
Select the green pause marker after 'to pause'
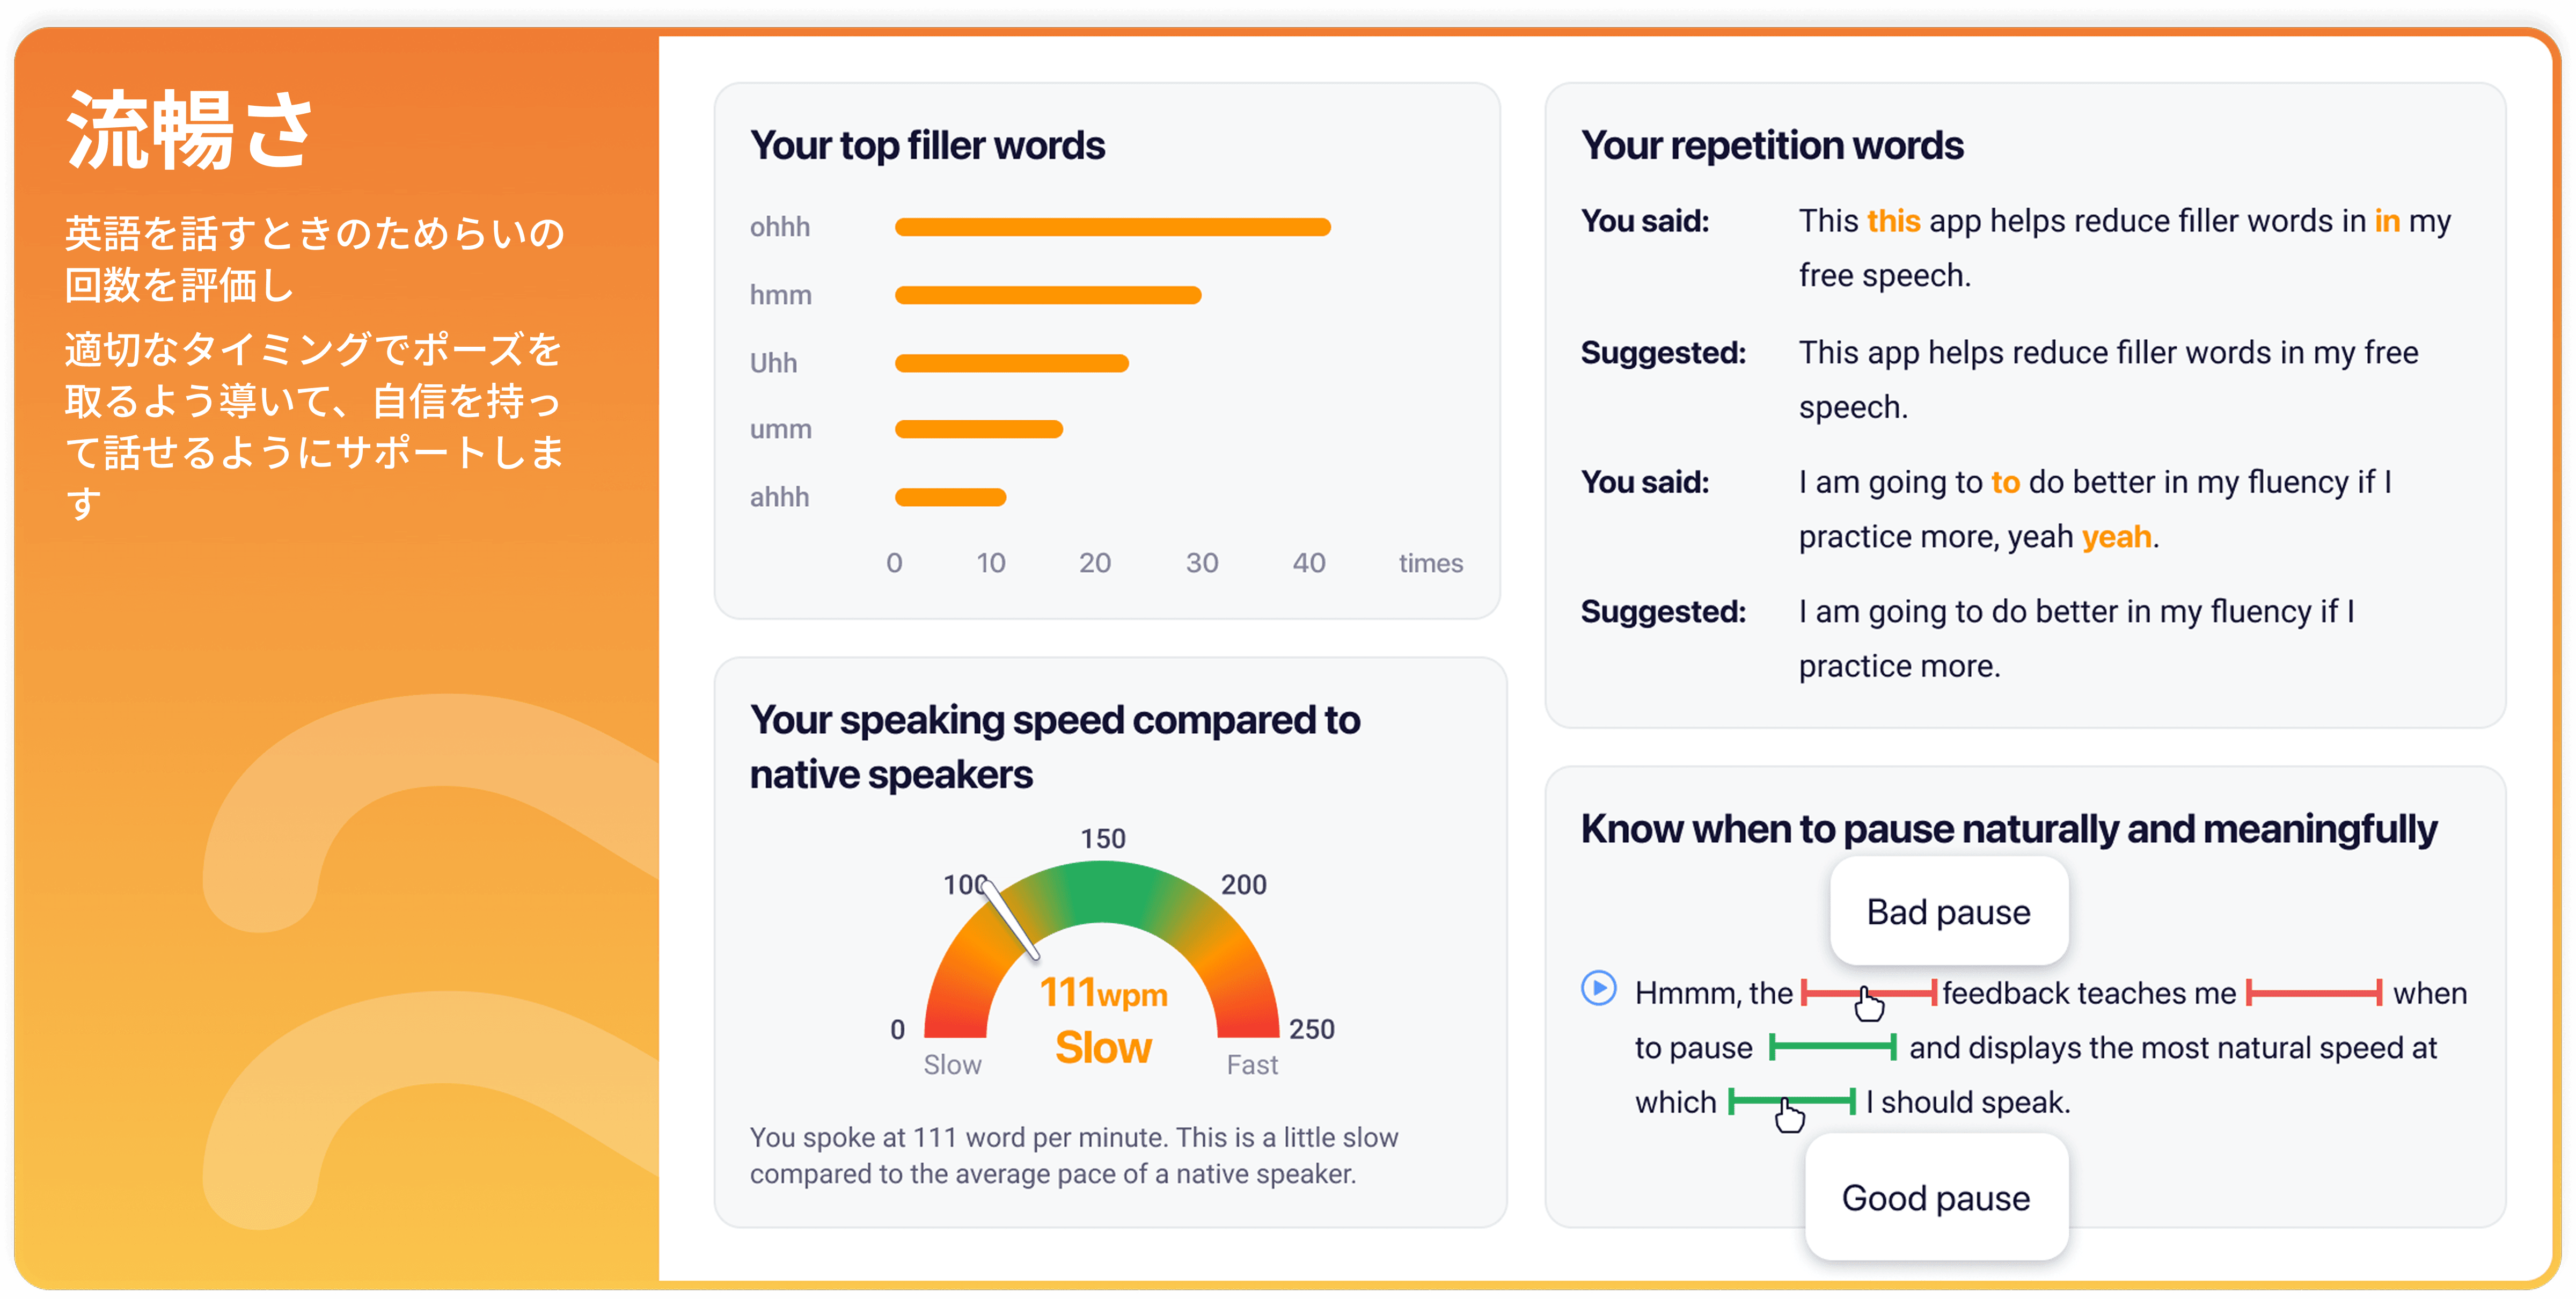(1832, 1048)
